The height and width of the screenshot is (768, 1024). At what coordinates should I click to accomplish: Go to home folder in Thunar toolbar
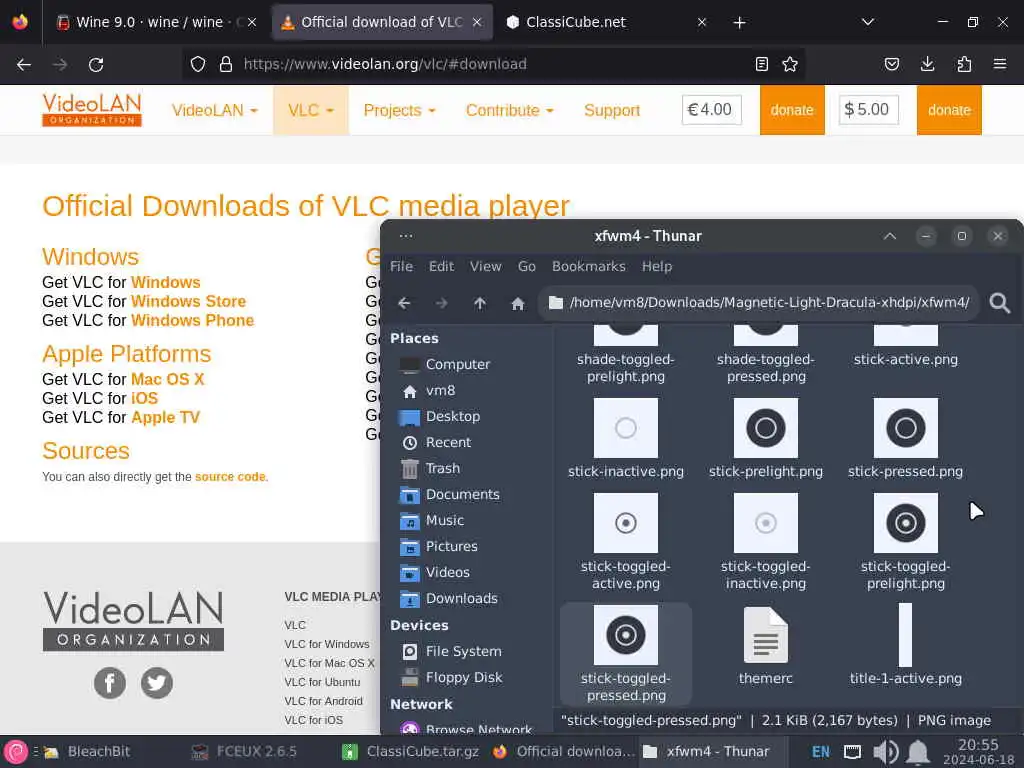tap(518, 303)
